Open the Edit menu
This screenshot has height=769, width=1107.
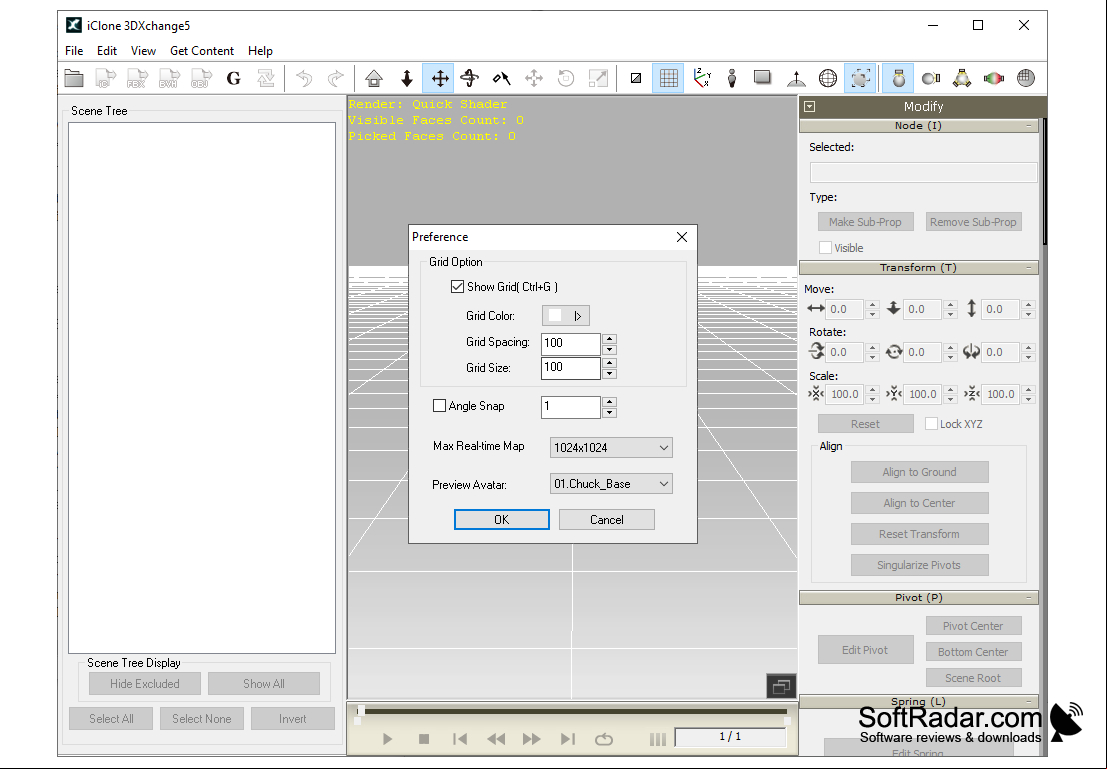pyautogui.click(x=107, y=51)
